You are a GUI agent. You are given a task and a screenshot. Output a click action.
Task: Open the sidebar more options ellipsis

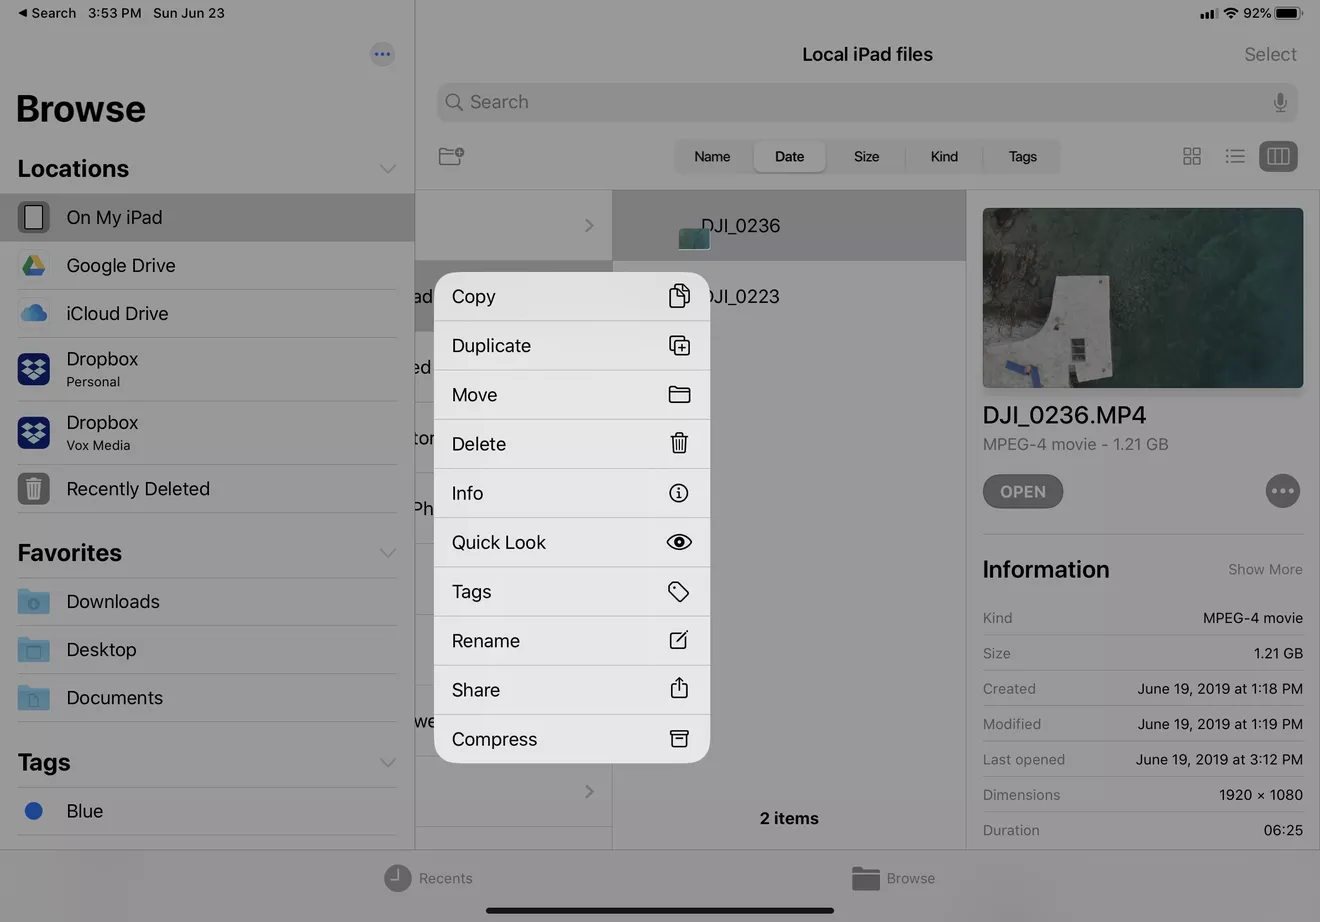click(x=382, y=54)
